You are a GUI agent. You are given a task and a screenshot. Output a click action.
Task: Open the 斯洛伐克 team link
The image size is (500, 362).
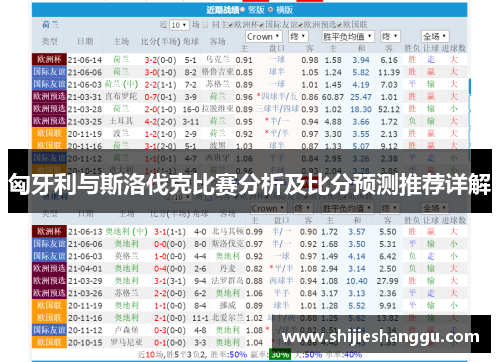coord(228,244)
